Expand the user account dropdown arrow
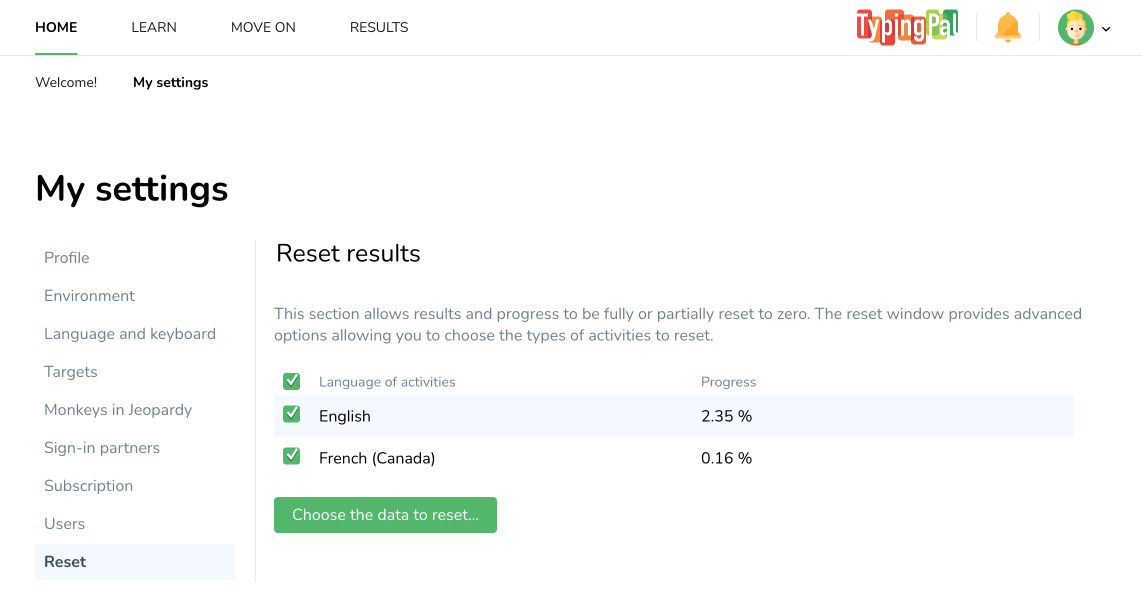This screenshot has height=613, width=1142. click(1106, 29)
